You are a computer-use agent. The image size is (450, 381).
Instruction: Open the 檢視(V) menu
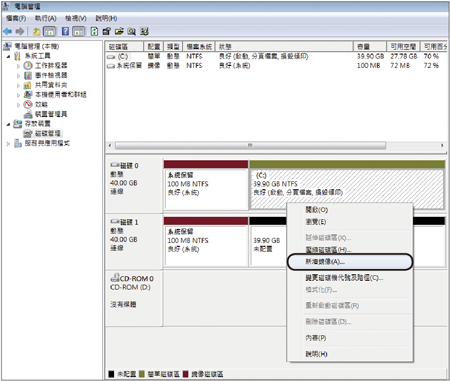pos(76,18)
